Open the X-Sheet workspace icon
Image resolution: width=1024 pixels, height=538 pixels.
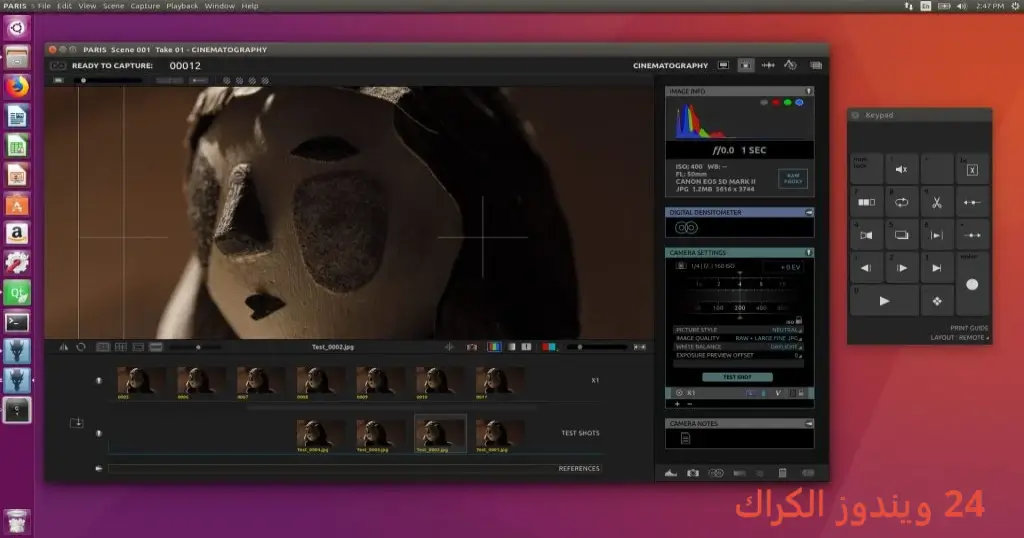[x=816, y=65]
